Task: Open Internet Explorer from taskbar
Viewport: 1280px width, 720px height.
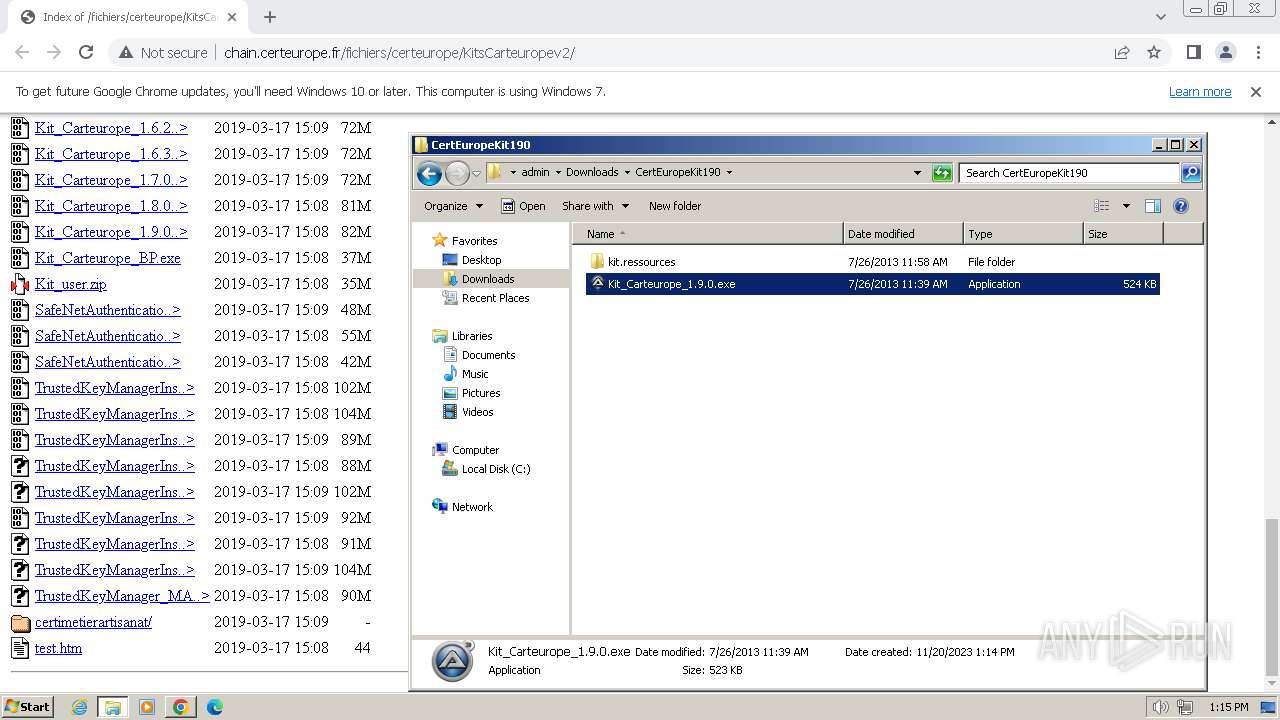Action: click(x=79, y=707)
